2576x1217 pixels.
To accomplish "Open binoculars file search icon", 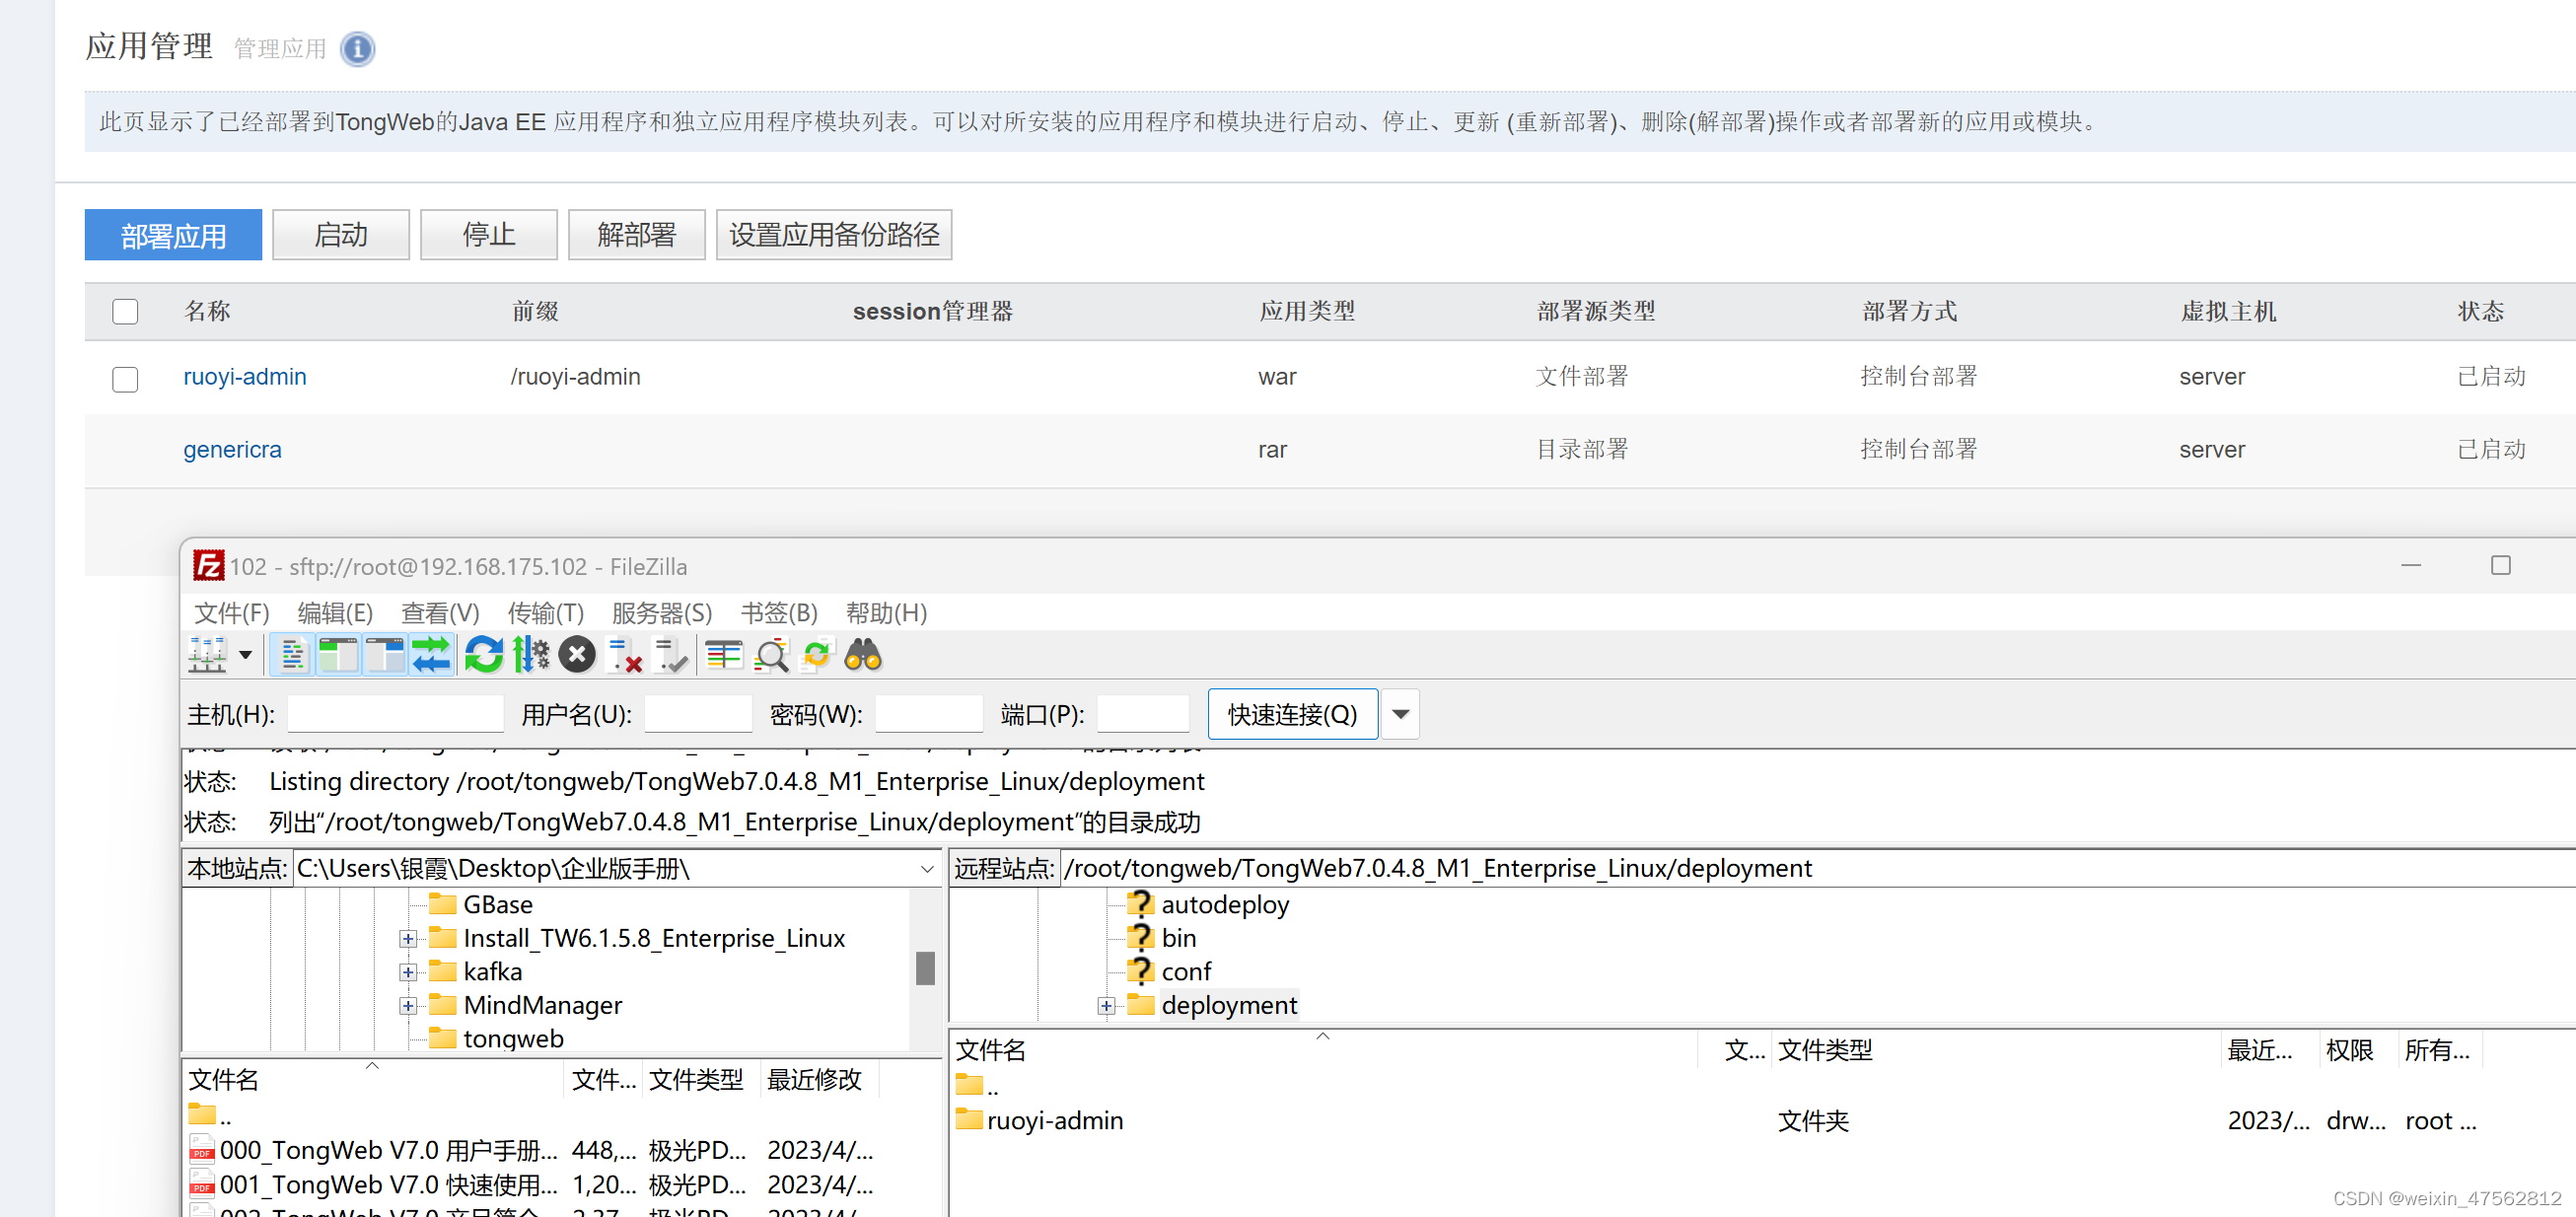I will 863,656.
